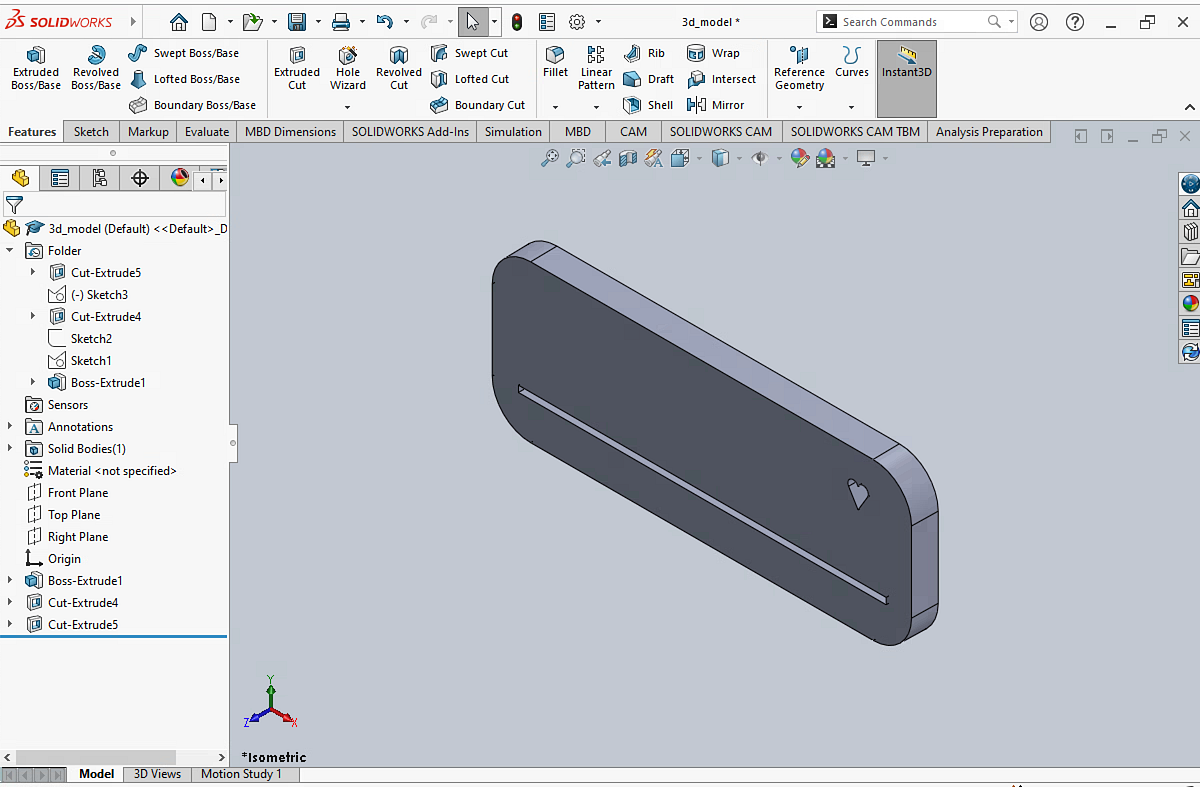Switch to the SOLIDWORKS CAM tab
The height and width of the screenshot is (787, 1200).
(x=721, y=131)
